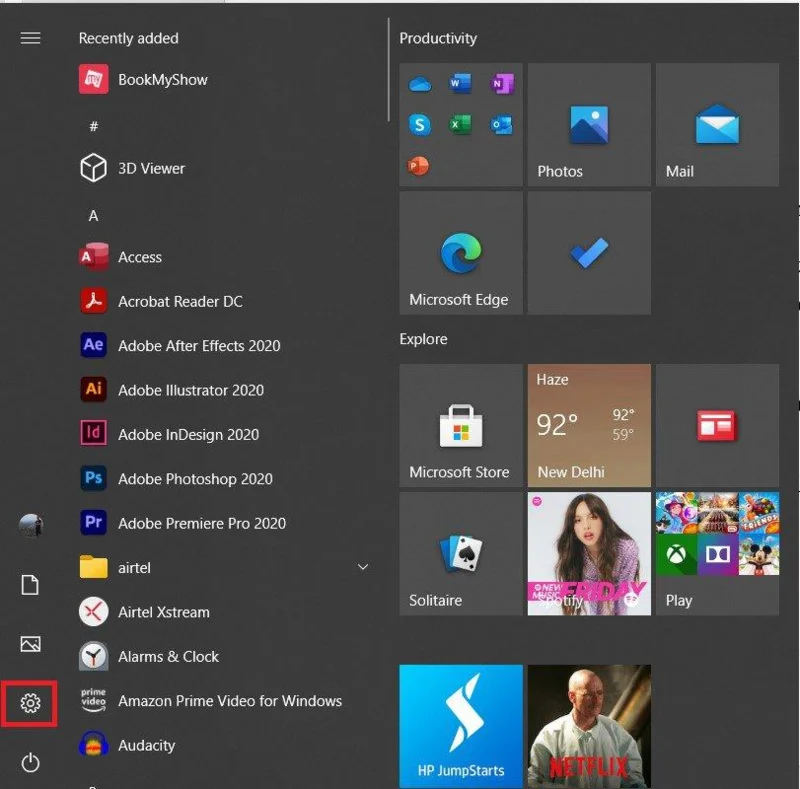Open the hamburger menu at top of Start
The width and height of the screenshot is (800, 789).
coord(30,38)
